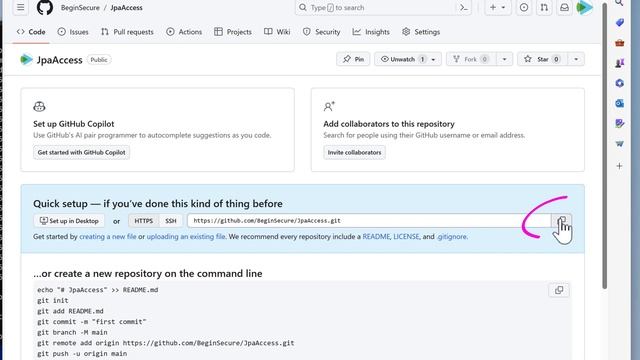
Task: Open the browser sidebar games icon
Action: point(619,63)
